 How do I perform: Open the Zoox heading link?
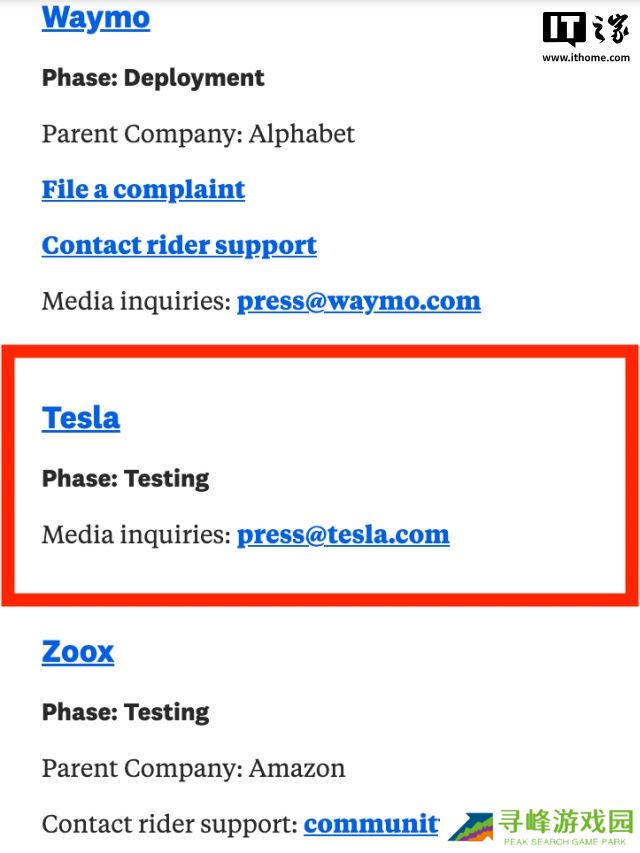78,653
